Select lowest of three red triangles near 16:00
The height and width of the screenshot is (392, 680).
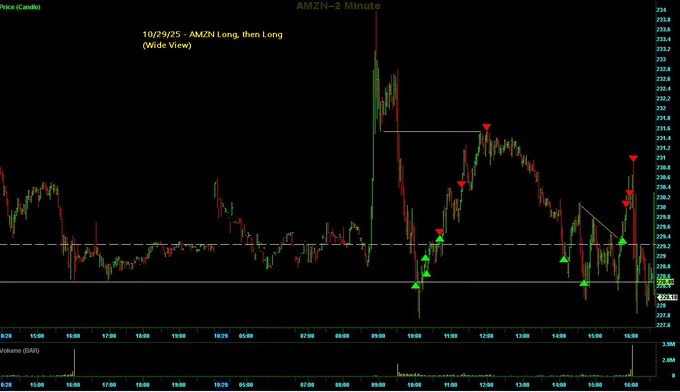click(626, 204)
